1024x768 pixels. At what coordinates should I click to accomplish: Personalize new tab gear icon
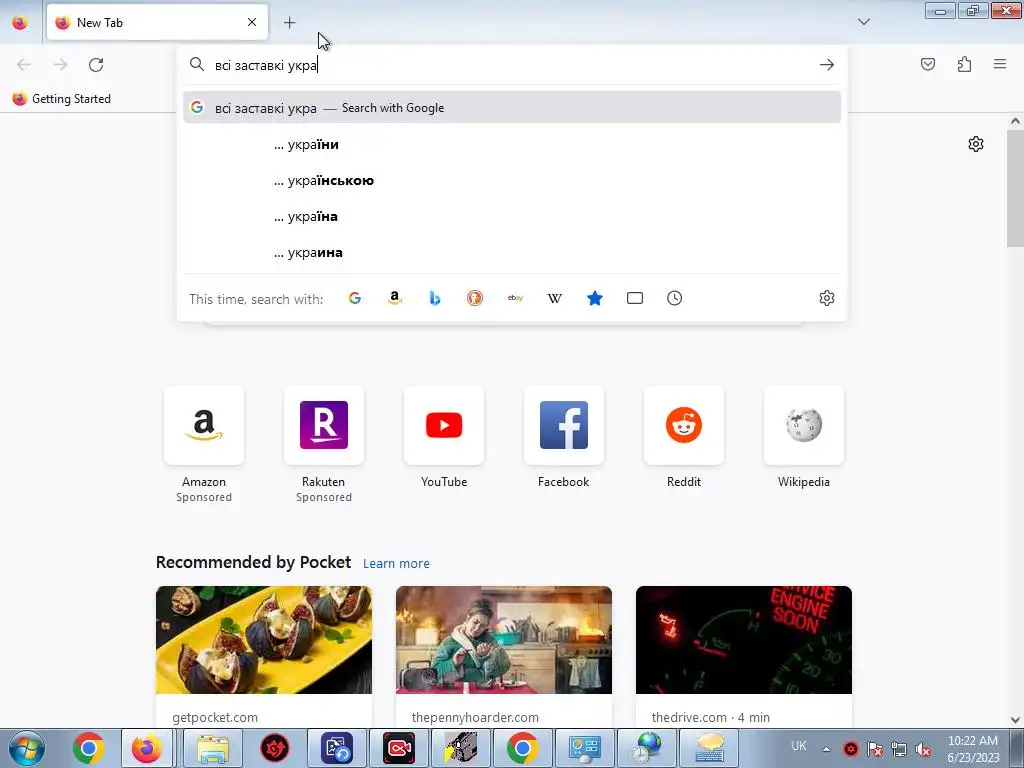[x=976, y=144]
